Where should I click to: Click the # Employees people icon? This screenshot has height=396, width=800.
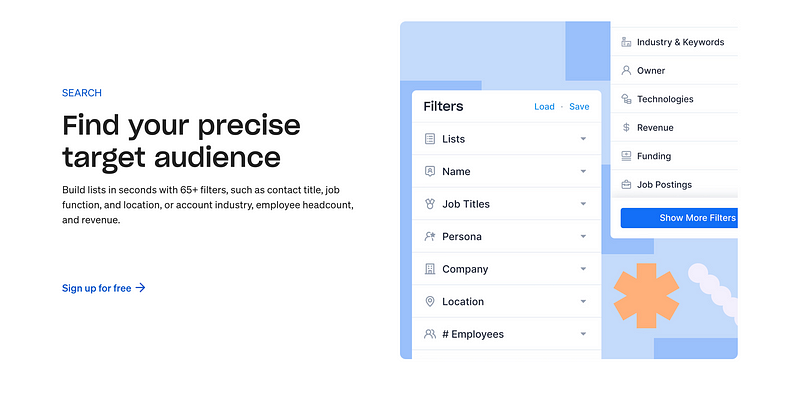[x=430, y=334]
